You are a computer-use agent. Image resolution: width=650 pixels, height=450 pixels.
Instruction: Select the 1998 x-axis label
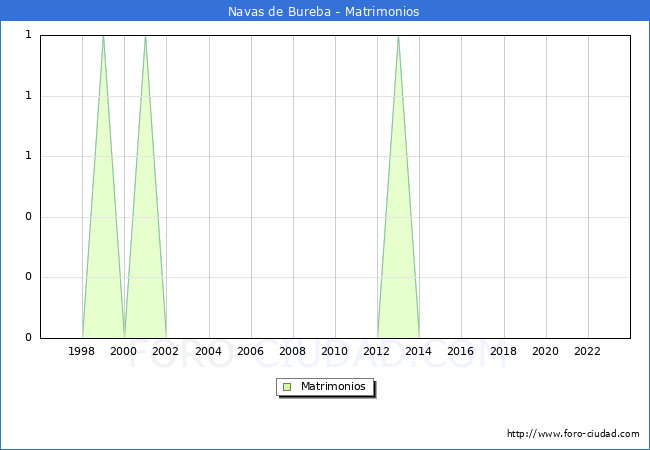(x=81, y=351)
